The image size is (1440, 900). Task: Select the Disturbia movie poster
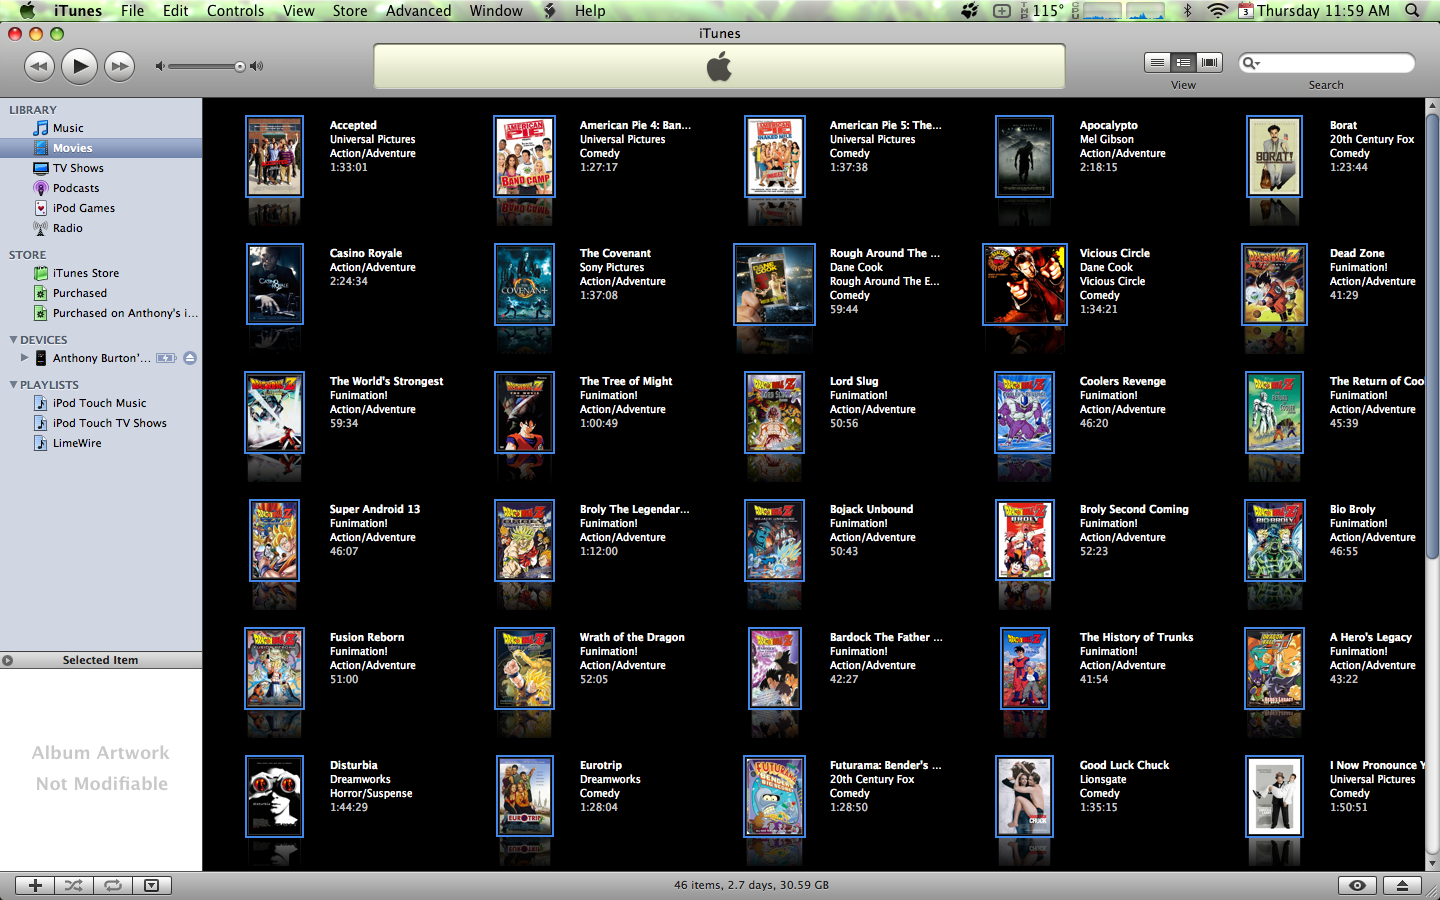pos(274,796)
